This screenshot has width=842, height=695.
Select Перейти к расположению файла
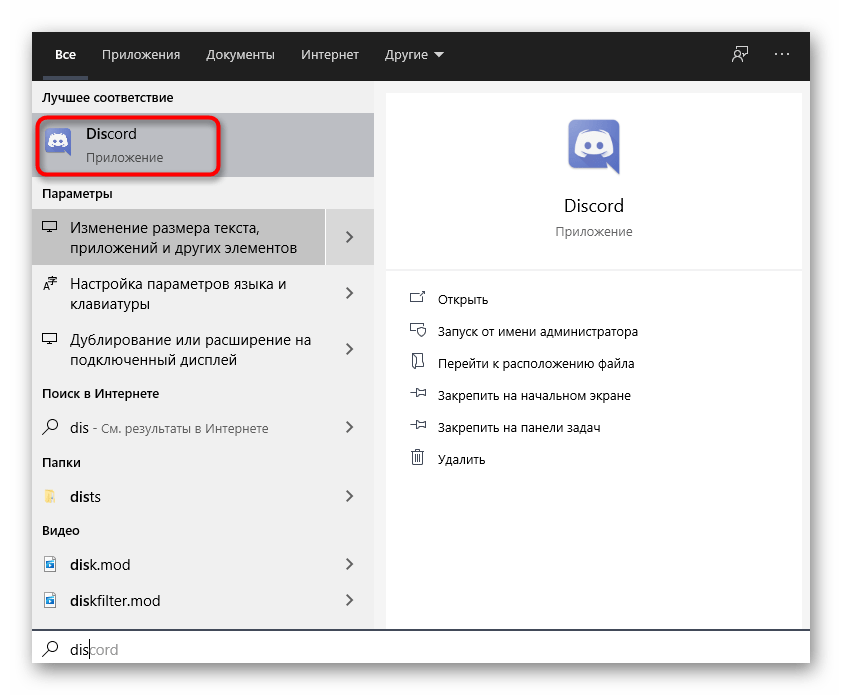tap(536, 364)
